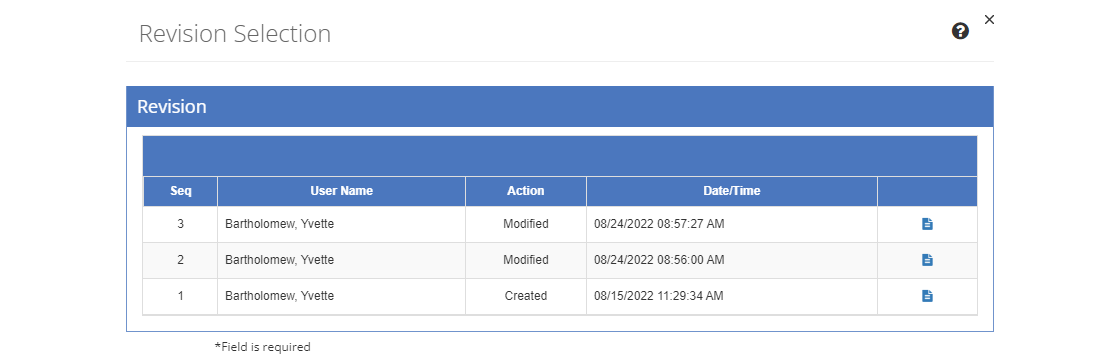Select the row with sequence number 1
Image resolution: width=1120 pixels, height=360 pixels.
(x=560, y=296)
